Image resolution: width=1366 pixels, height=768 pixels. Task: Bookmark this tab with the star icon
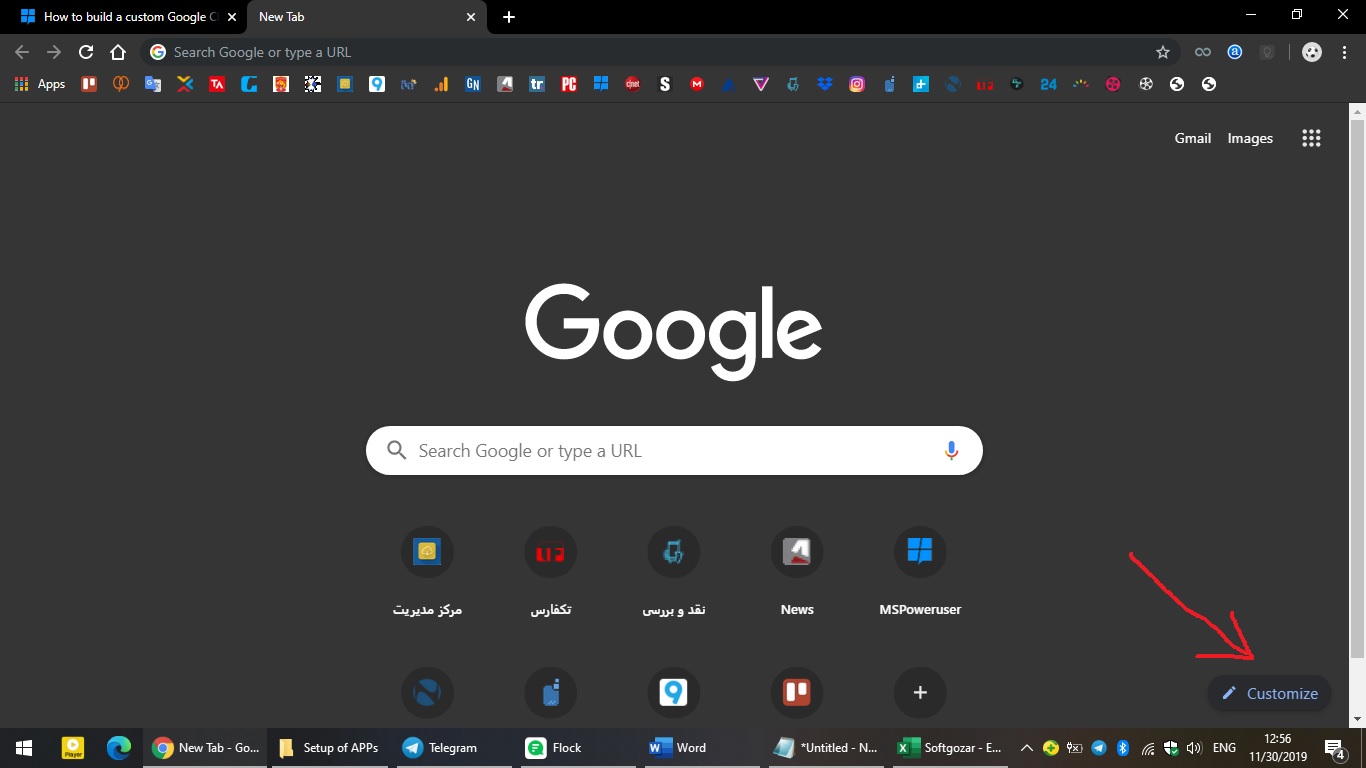coord(1162,52)
